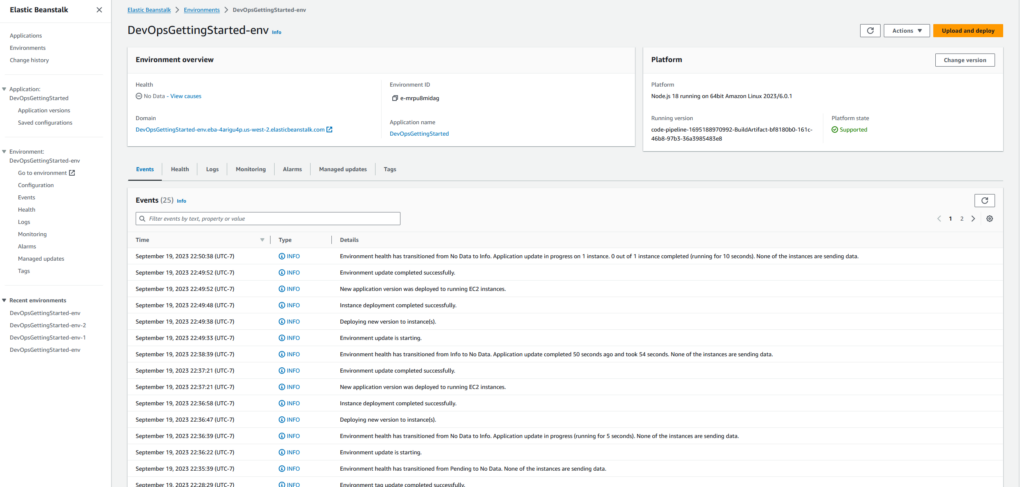Click the Upload and deploy button
Screen dimensions: 1024x487
click(x=967, y=31)
